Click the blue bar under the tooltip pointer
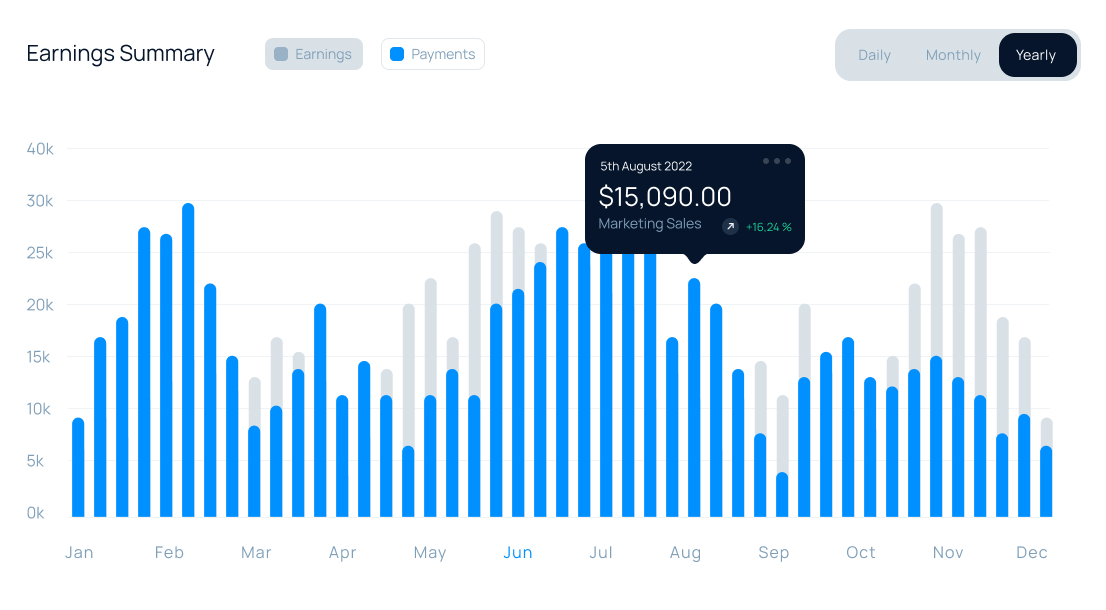Image resolution: width=1106 pixels, height=610 pixels. click(x=694, y=400)
